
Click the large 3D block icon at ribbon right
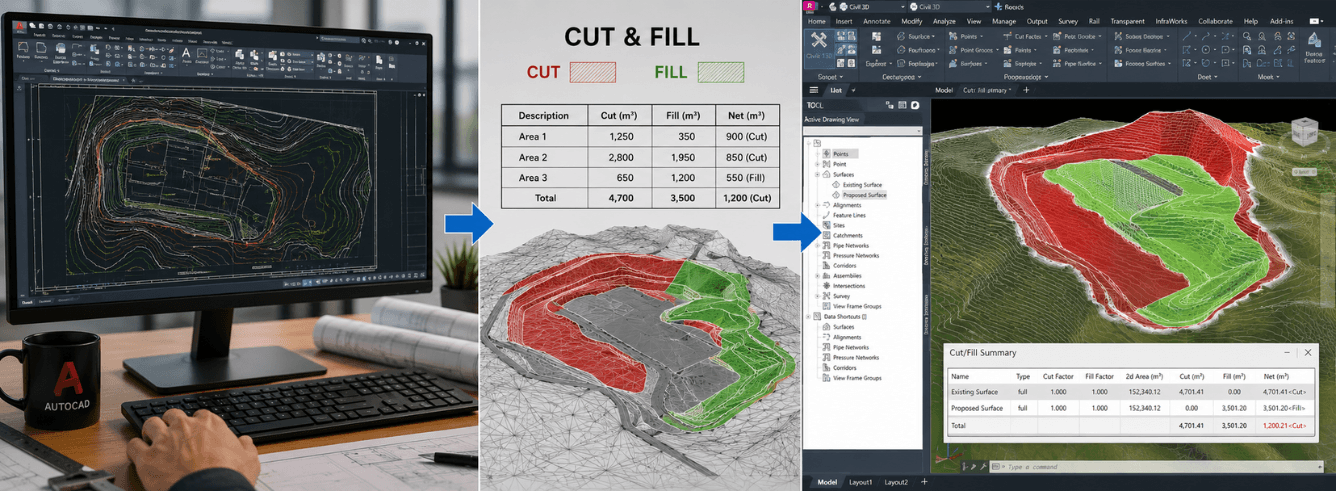coord(1312,40)
